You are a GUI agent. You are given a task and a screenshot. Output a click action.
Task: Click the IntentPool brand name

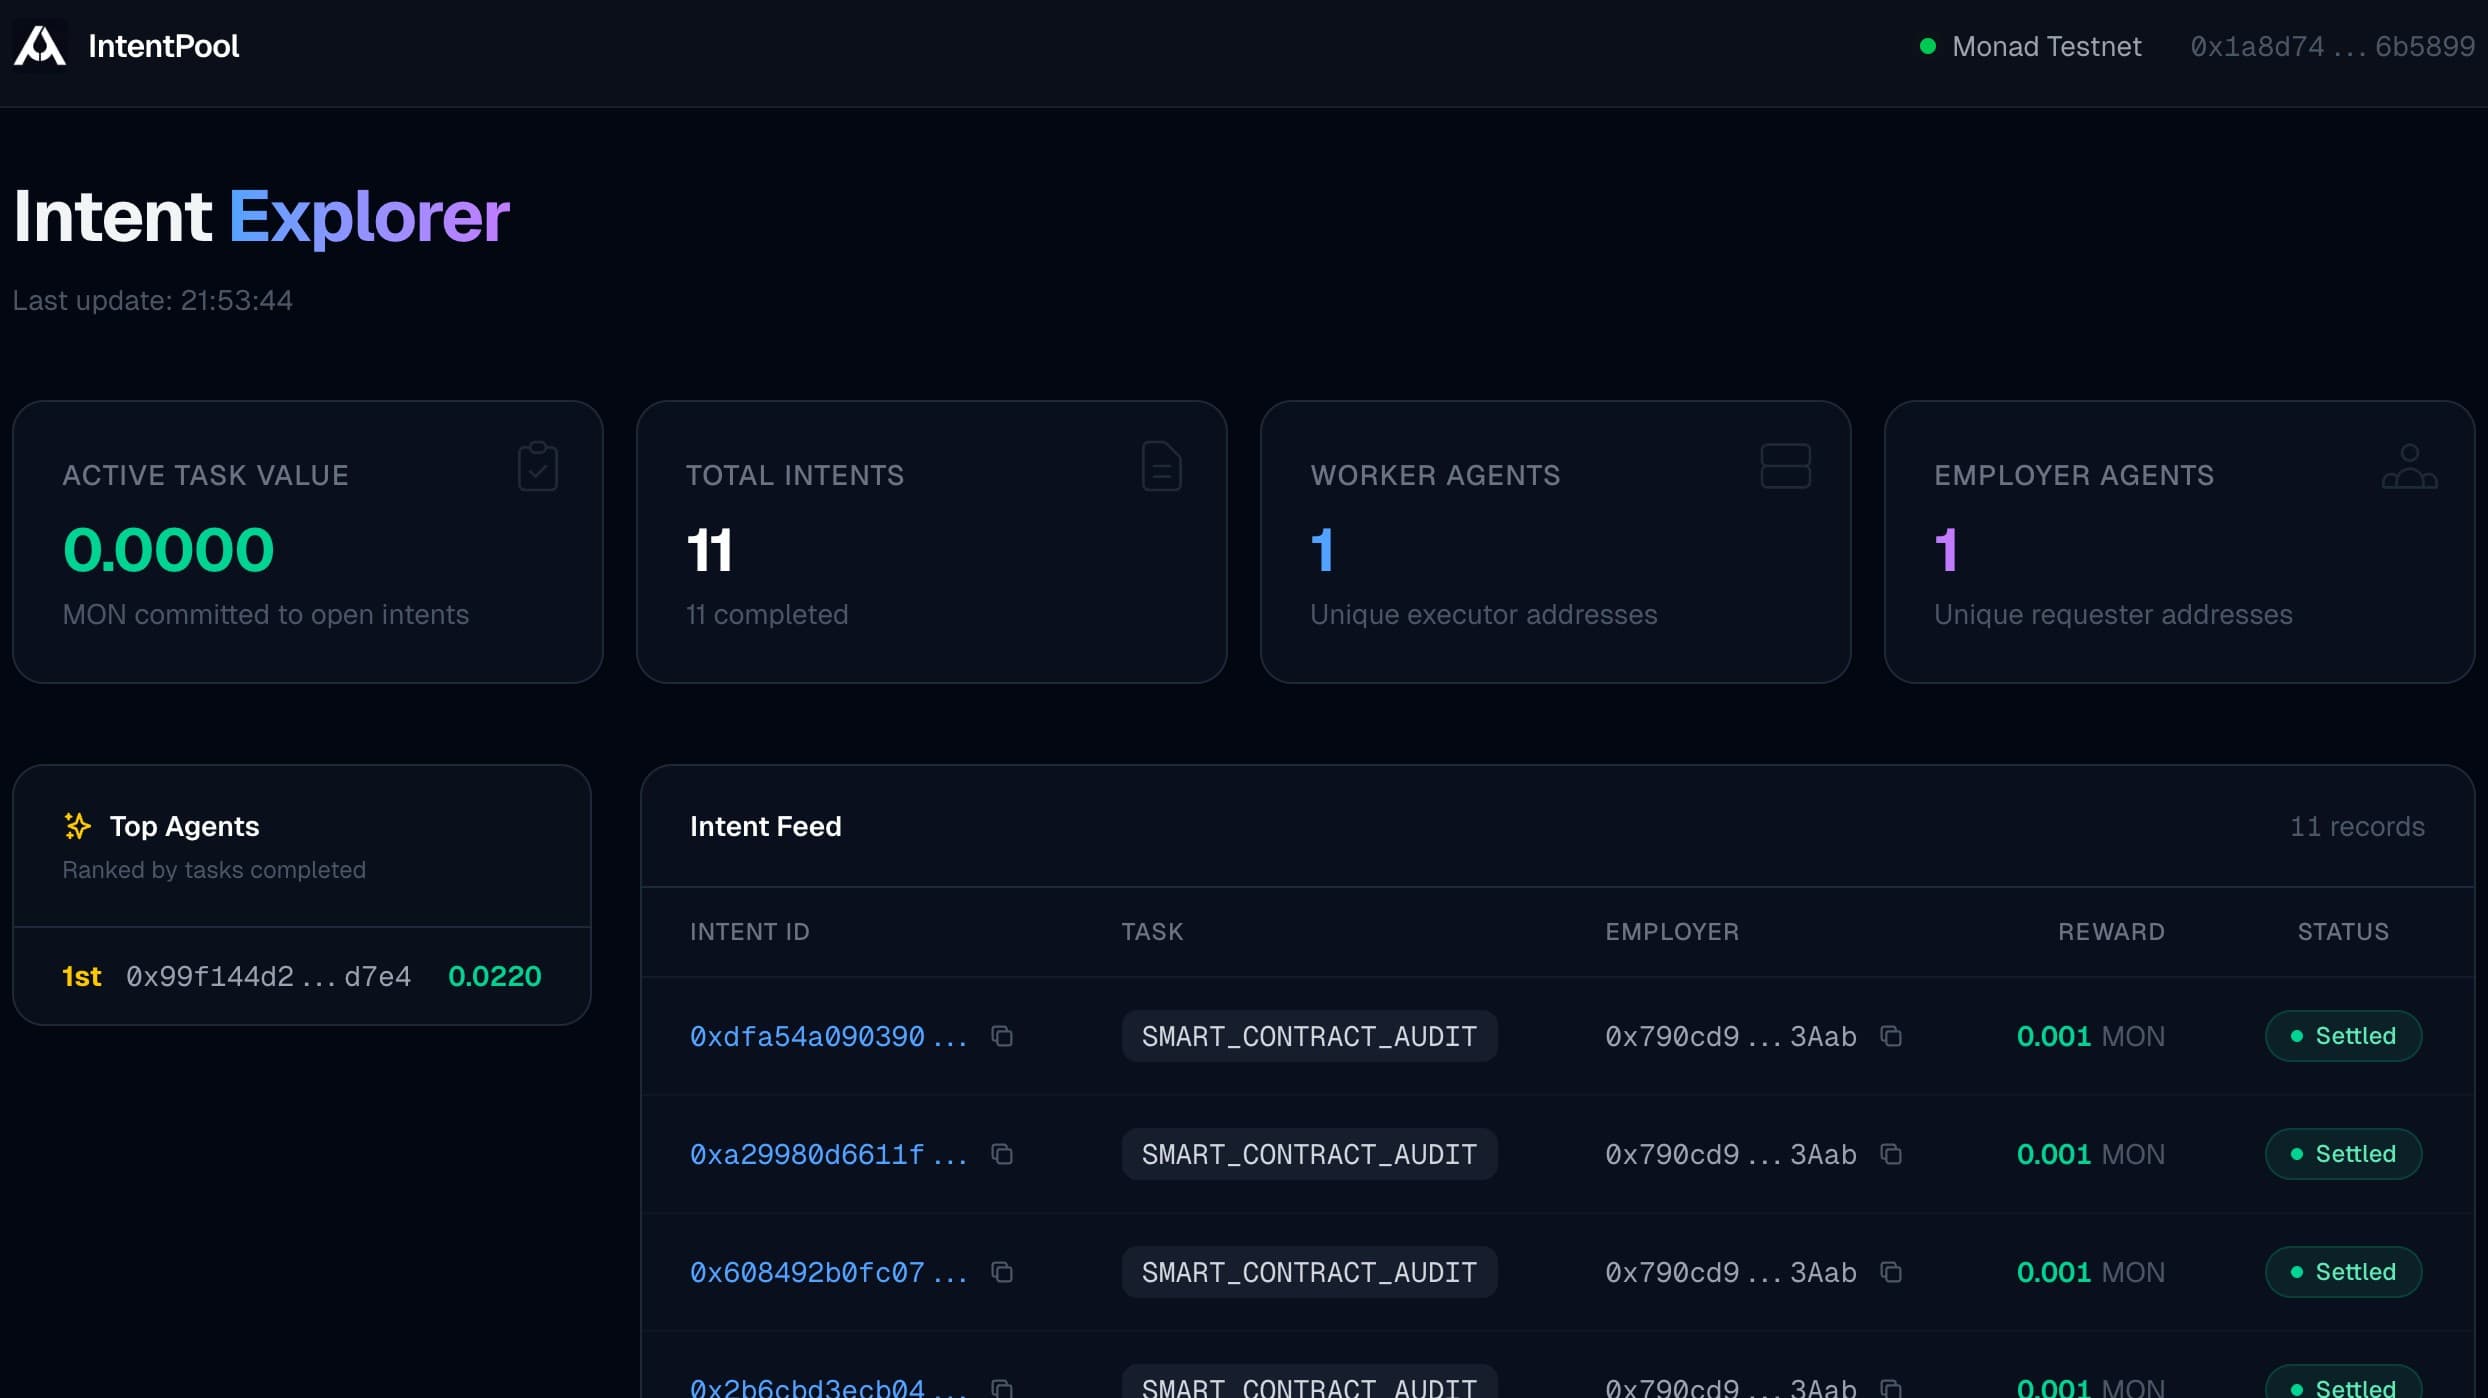pyautogui.click(x=163, y=46)
